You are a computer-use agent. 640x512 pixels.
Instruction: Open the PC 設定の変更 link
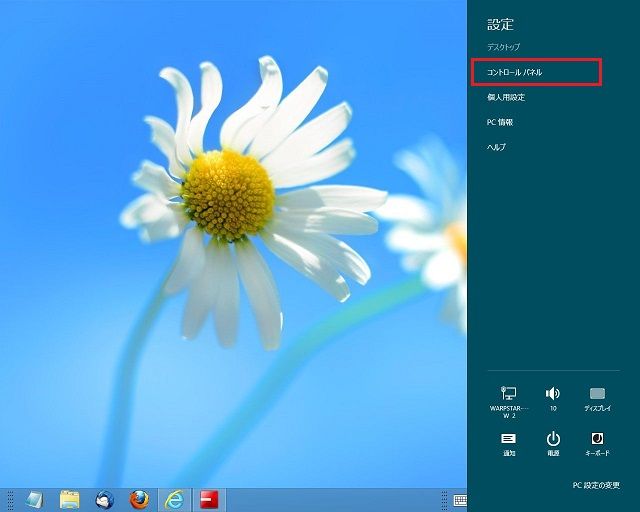[596, 485]
